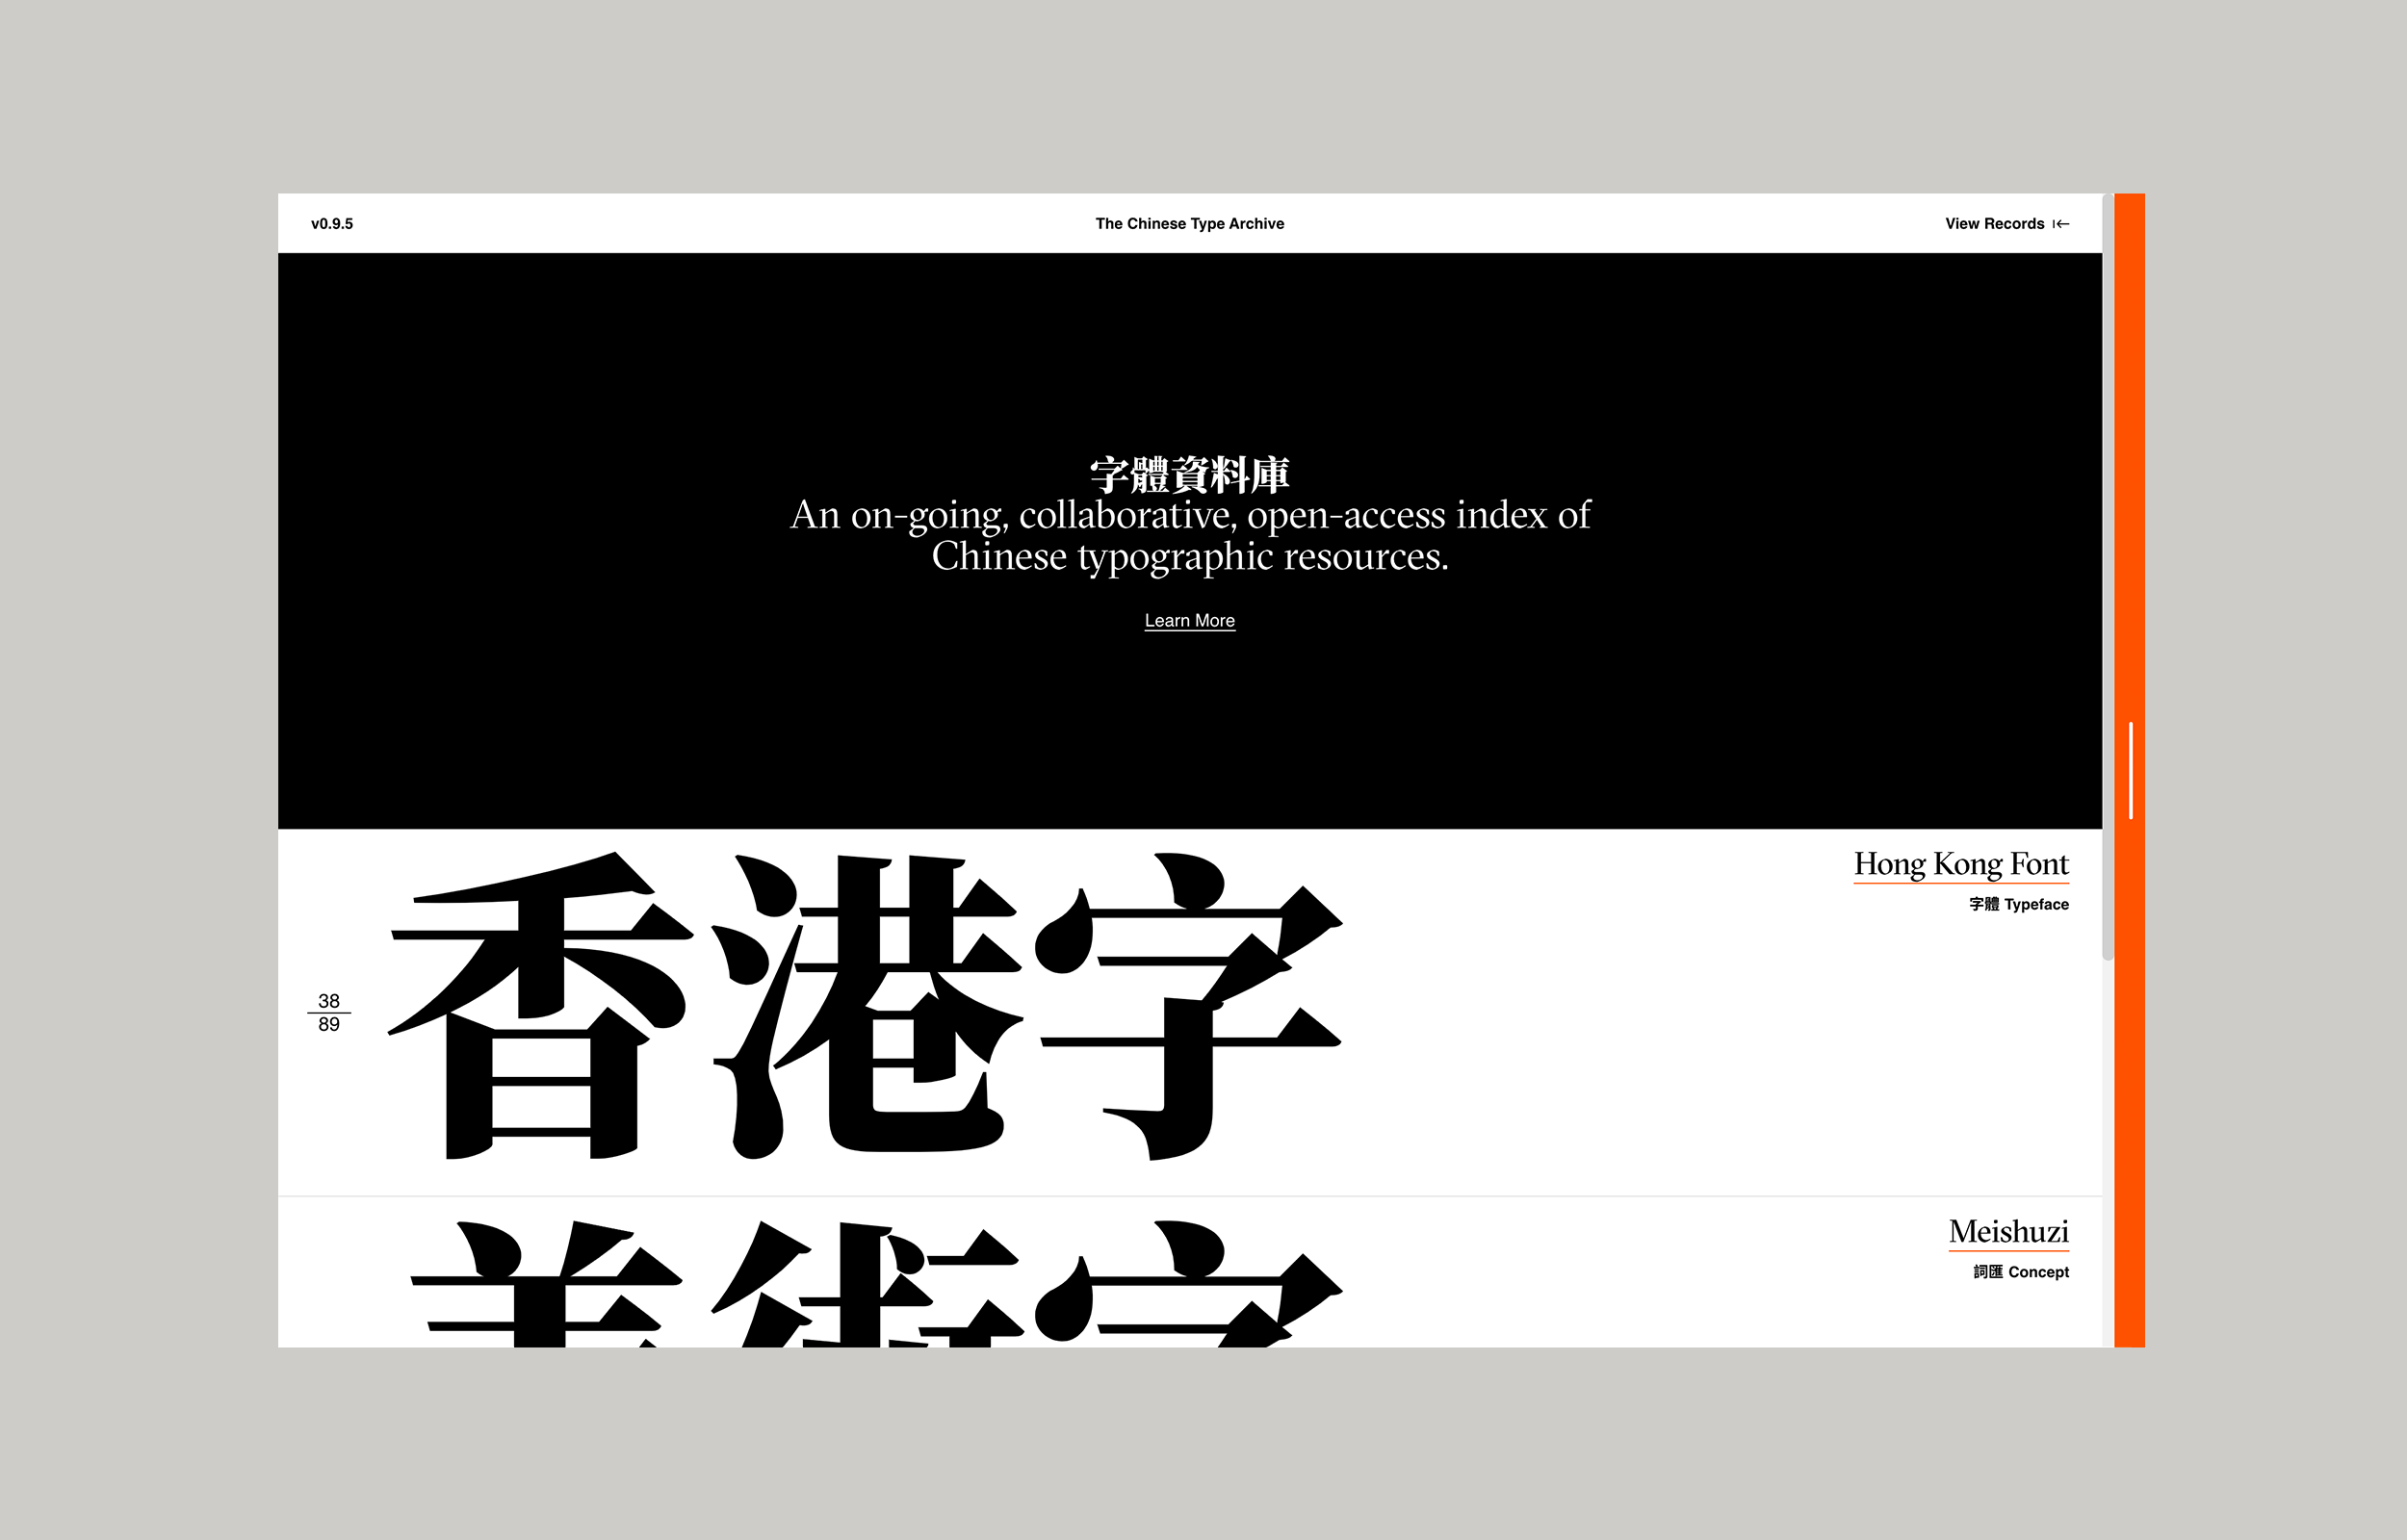Click the 字體資料庫 Chinese heading

pos(1189,475)
